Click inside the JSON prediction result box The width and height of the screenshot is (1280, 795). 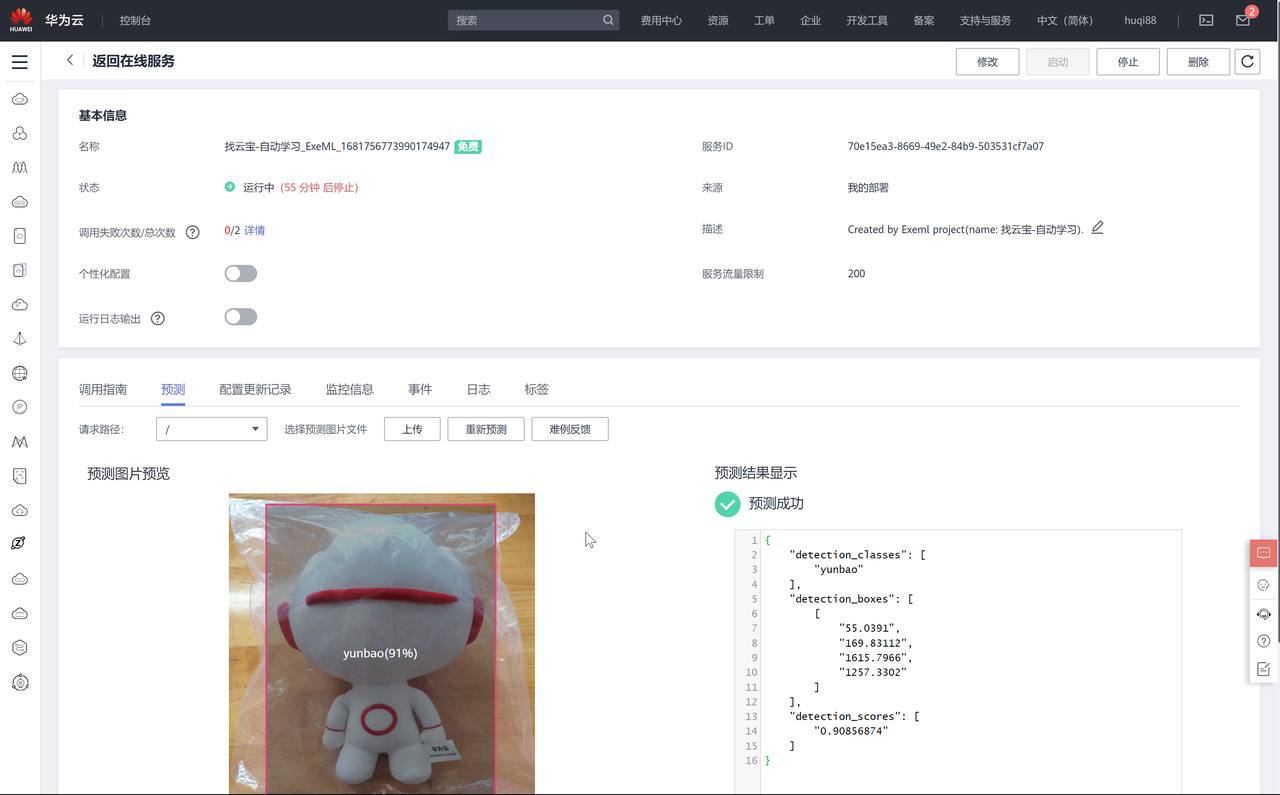958,662
